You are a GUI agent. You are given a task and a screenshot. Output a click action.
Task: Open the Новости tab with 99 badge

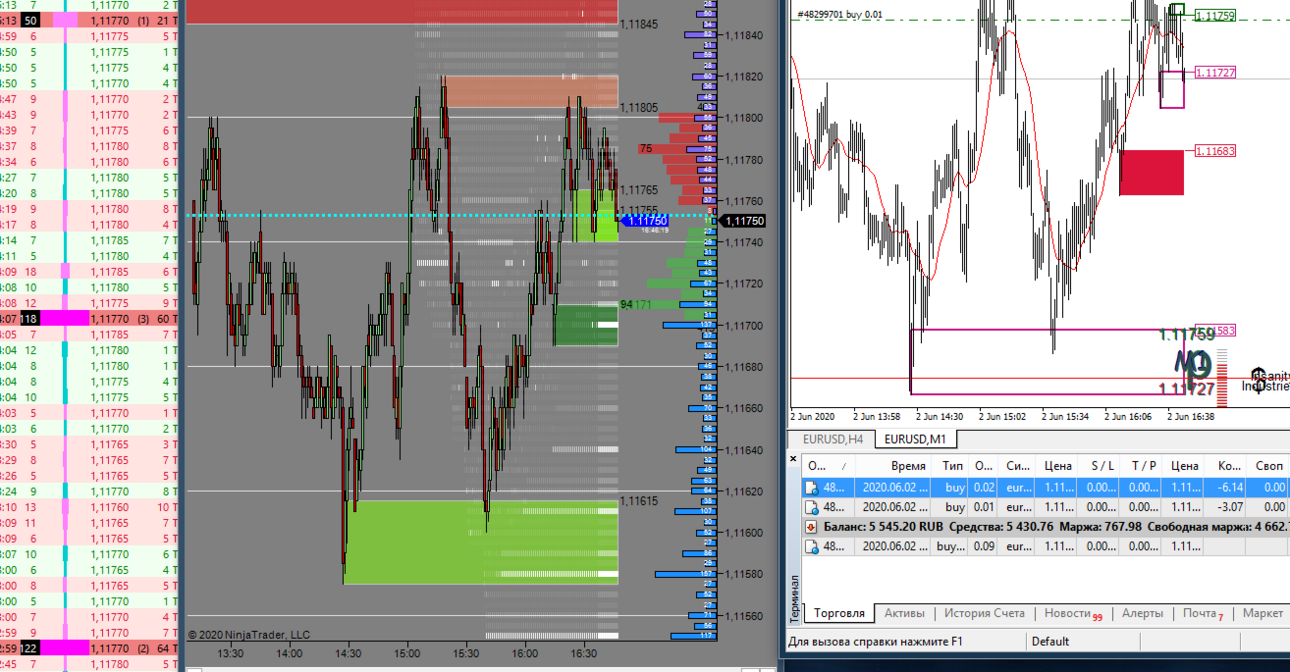(x=1073, y=613)
